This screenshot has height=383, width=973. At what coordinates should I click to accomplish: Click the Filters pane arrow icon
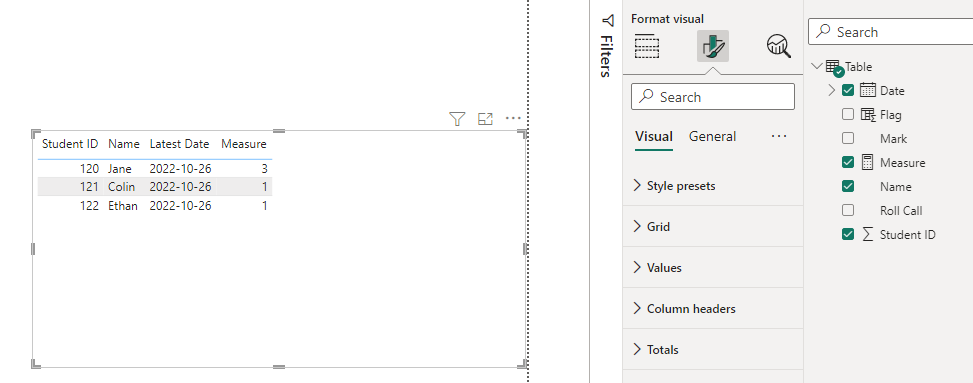[608, 20]
